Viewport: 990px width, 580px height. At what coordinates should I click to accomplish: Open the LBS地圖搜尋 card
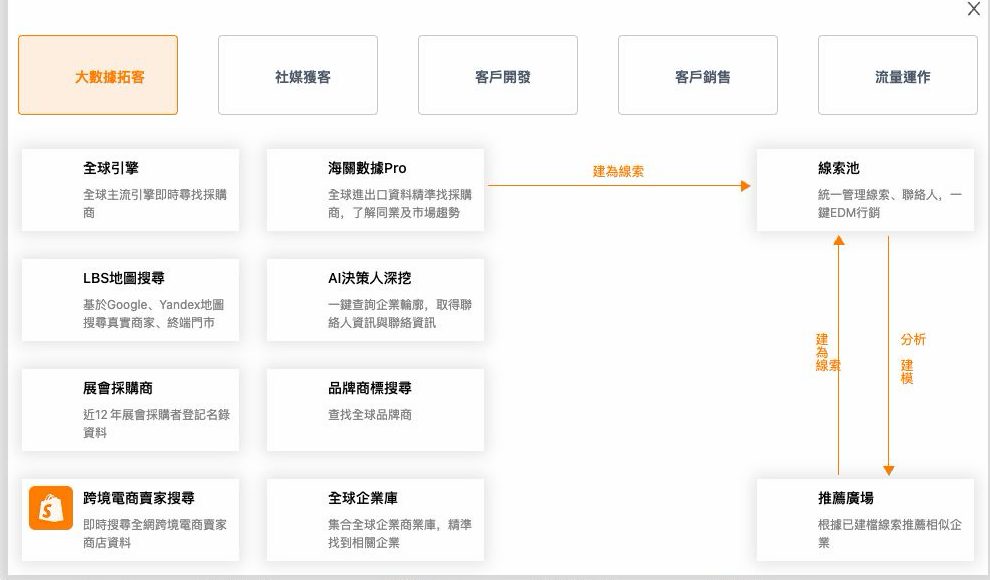131,300
